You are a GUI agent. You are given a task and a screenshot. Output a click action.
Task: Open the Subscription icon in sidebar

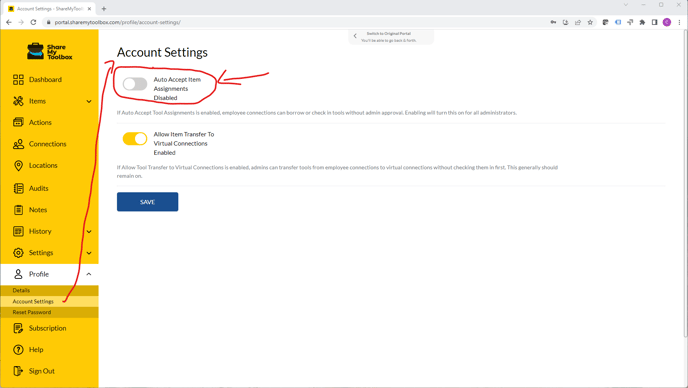coord(18,328)
